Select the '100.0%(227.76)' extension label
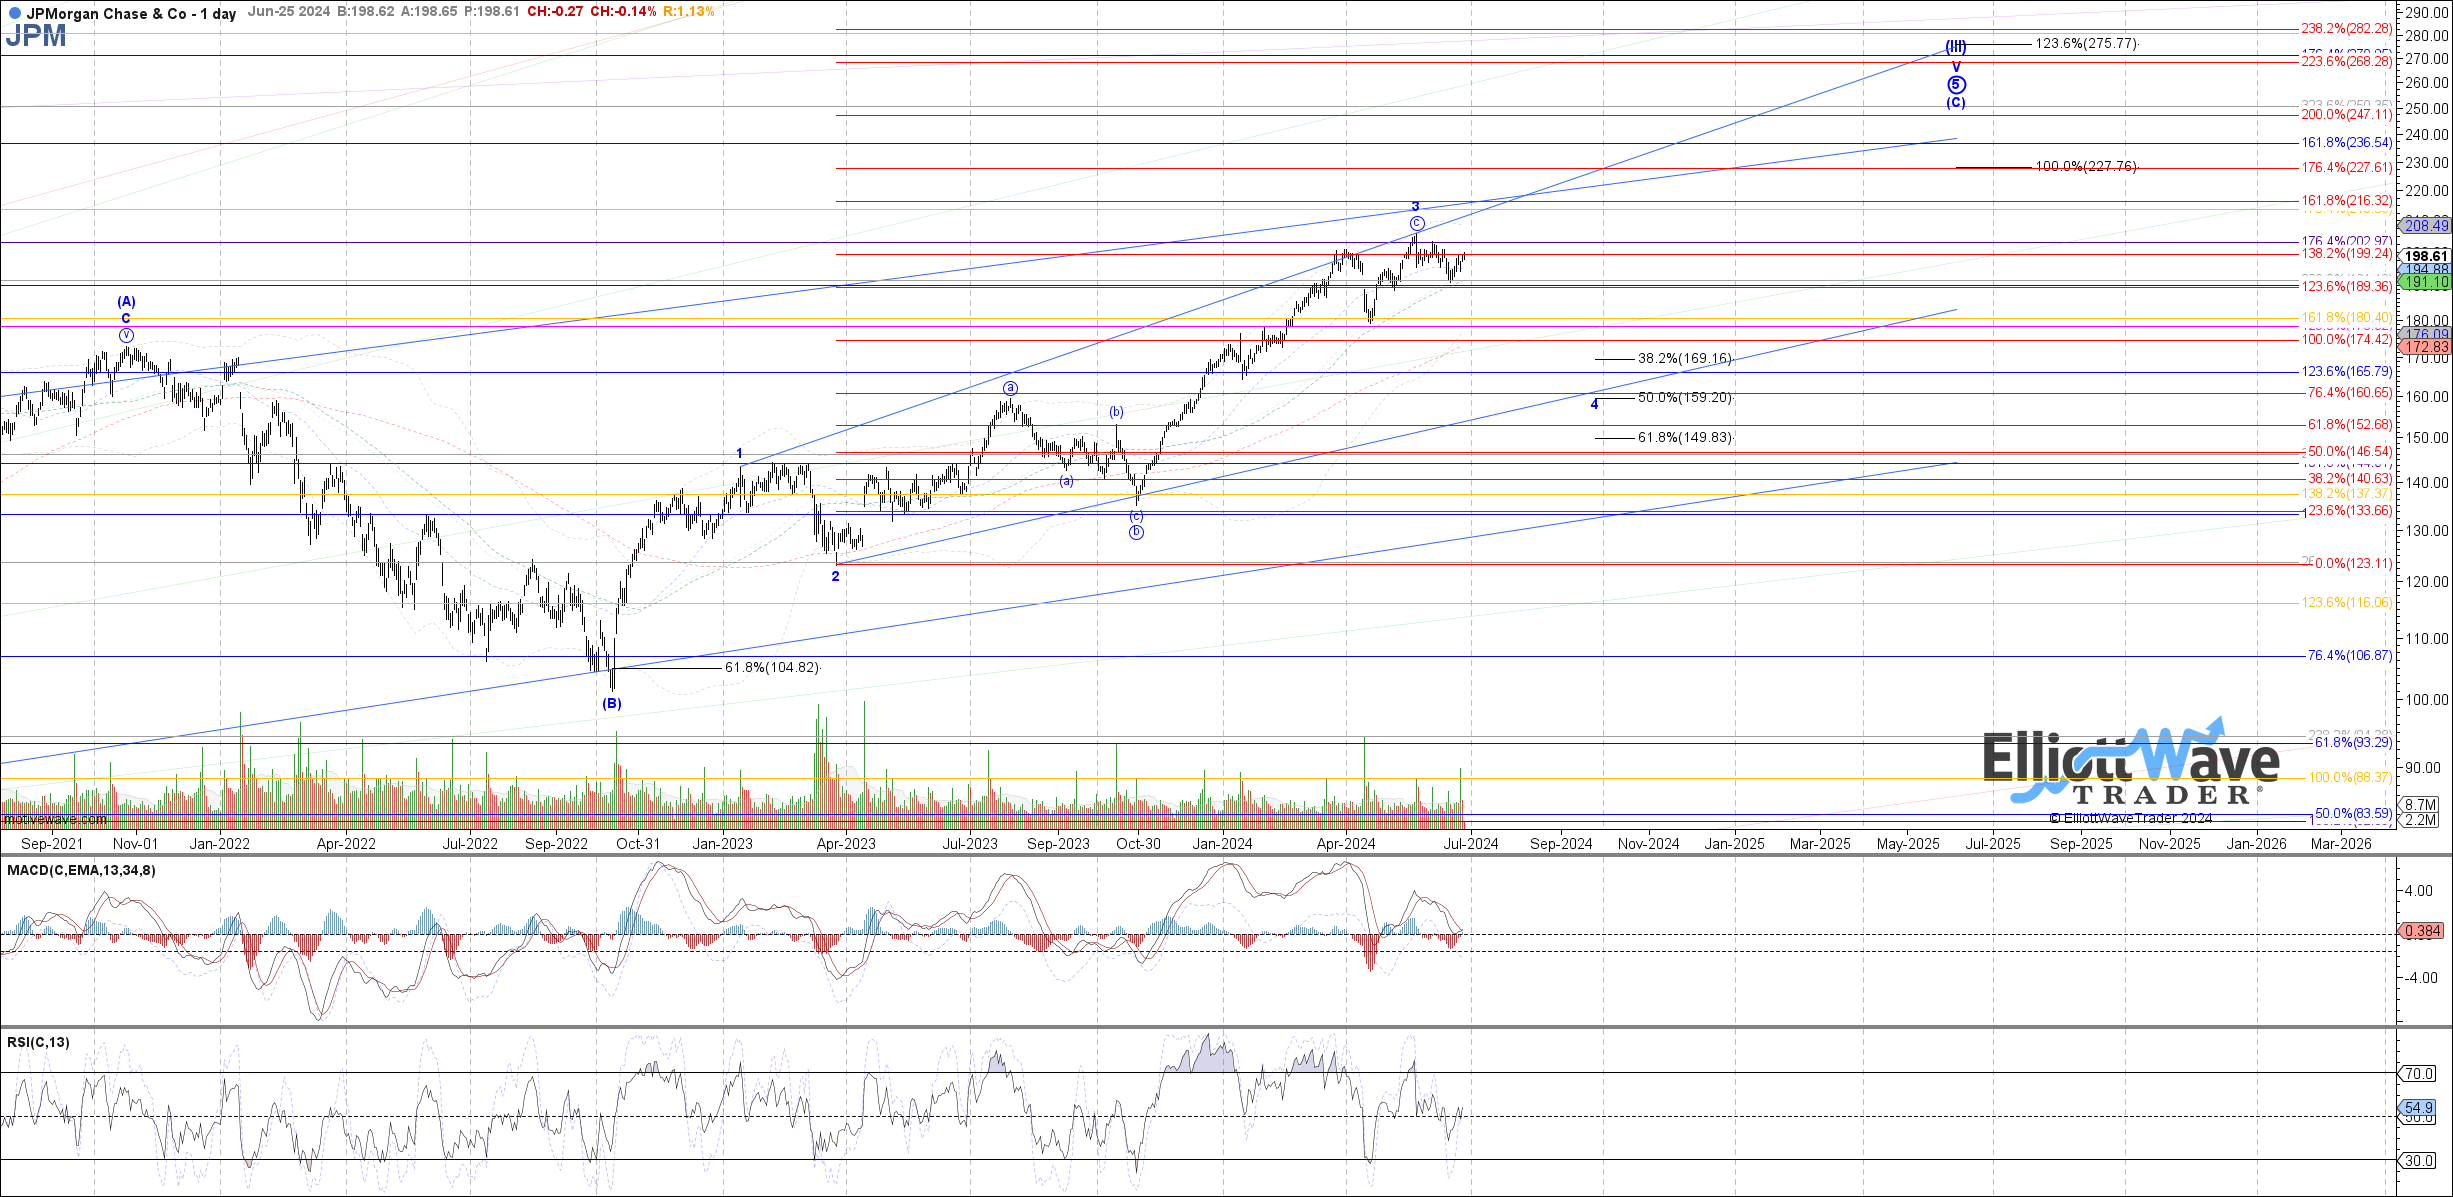This screenshot has height=1197, width=2453. 2086,166
